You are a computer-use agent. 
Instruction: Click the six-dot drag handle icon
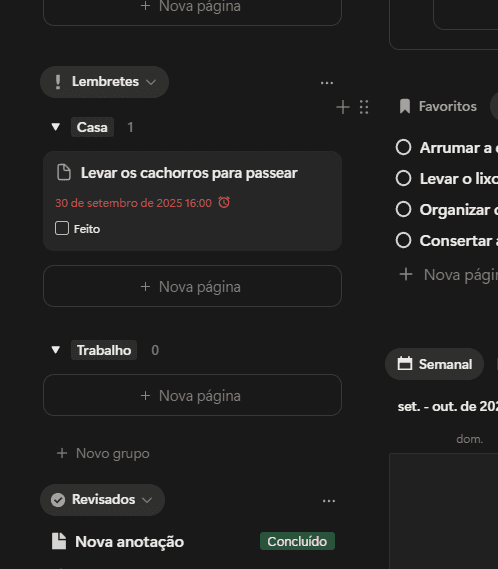tap(364, 107)
